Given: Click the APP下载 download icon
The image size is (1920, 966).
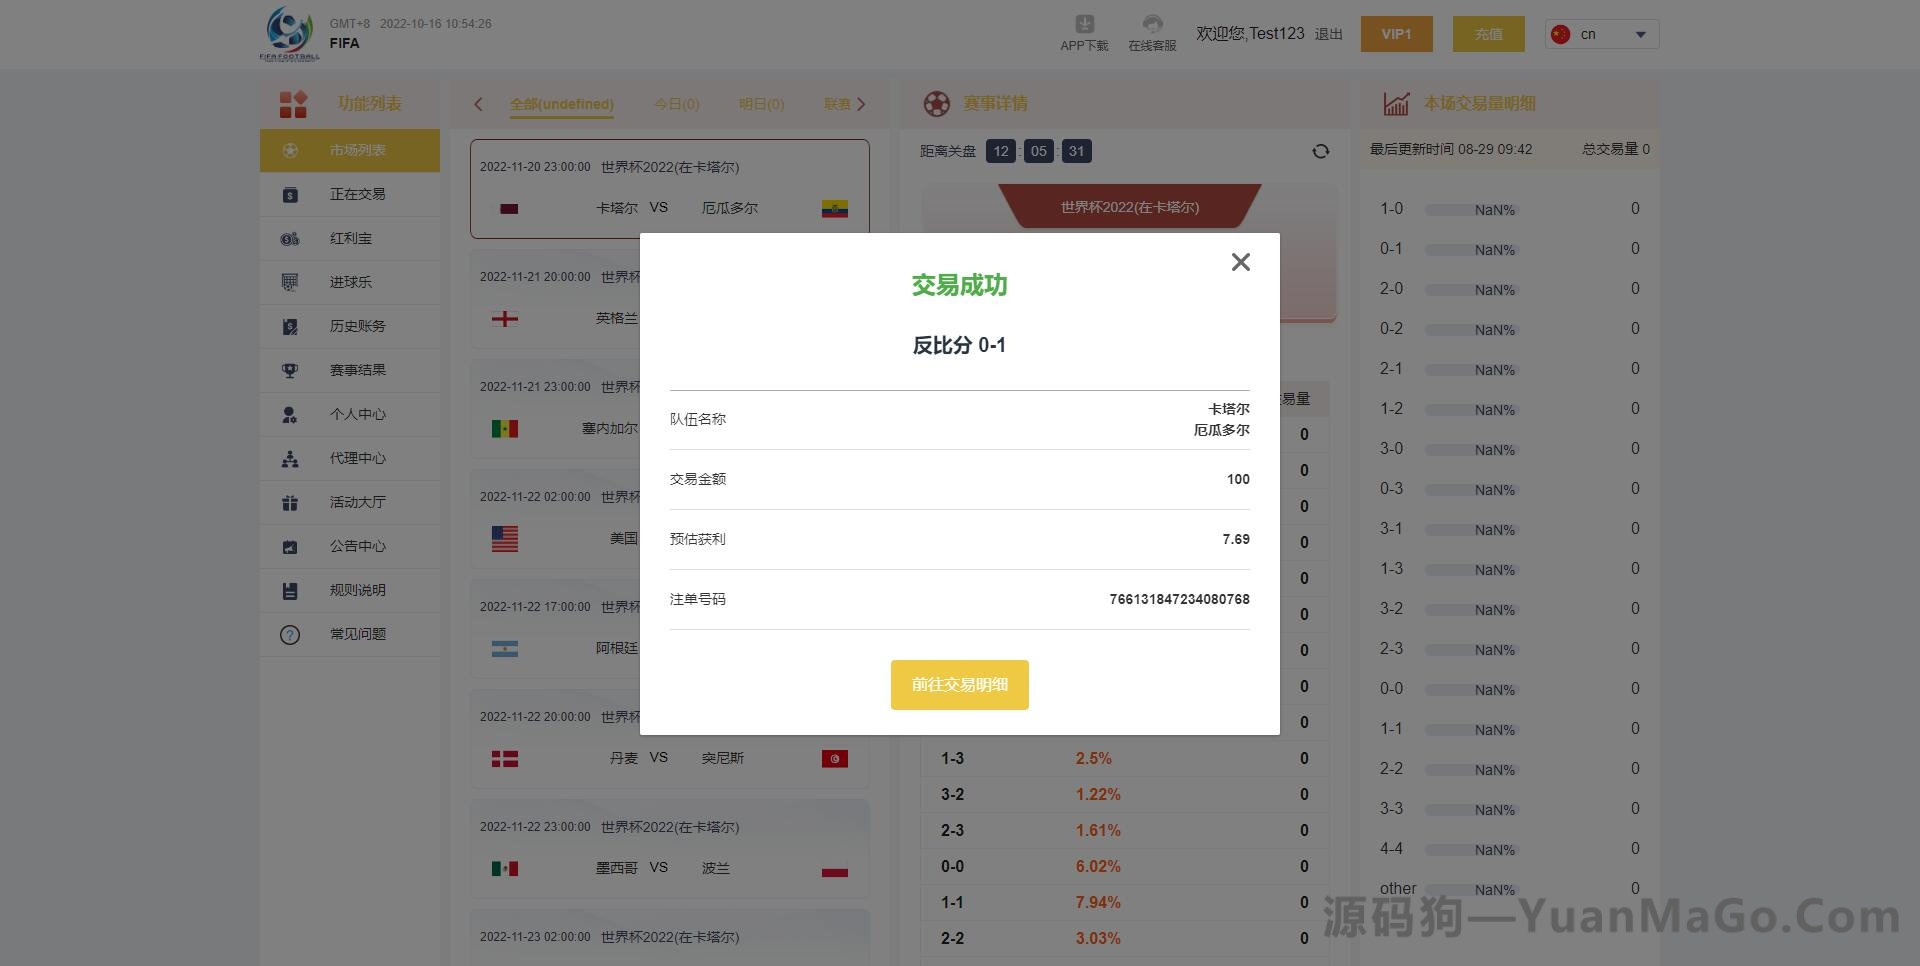Looking at the screenshot, I should coord(1083,24).
